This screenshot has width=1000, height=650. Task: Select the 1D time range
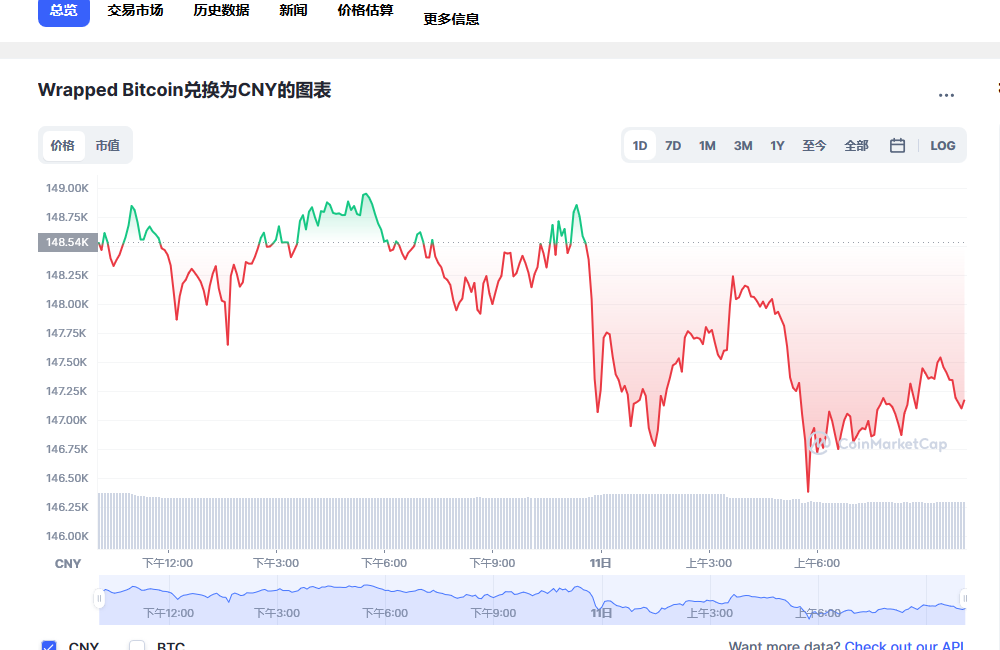tap(640, 145)
